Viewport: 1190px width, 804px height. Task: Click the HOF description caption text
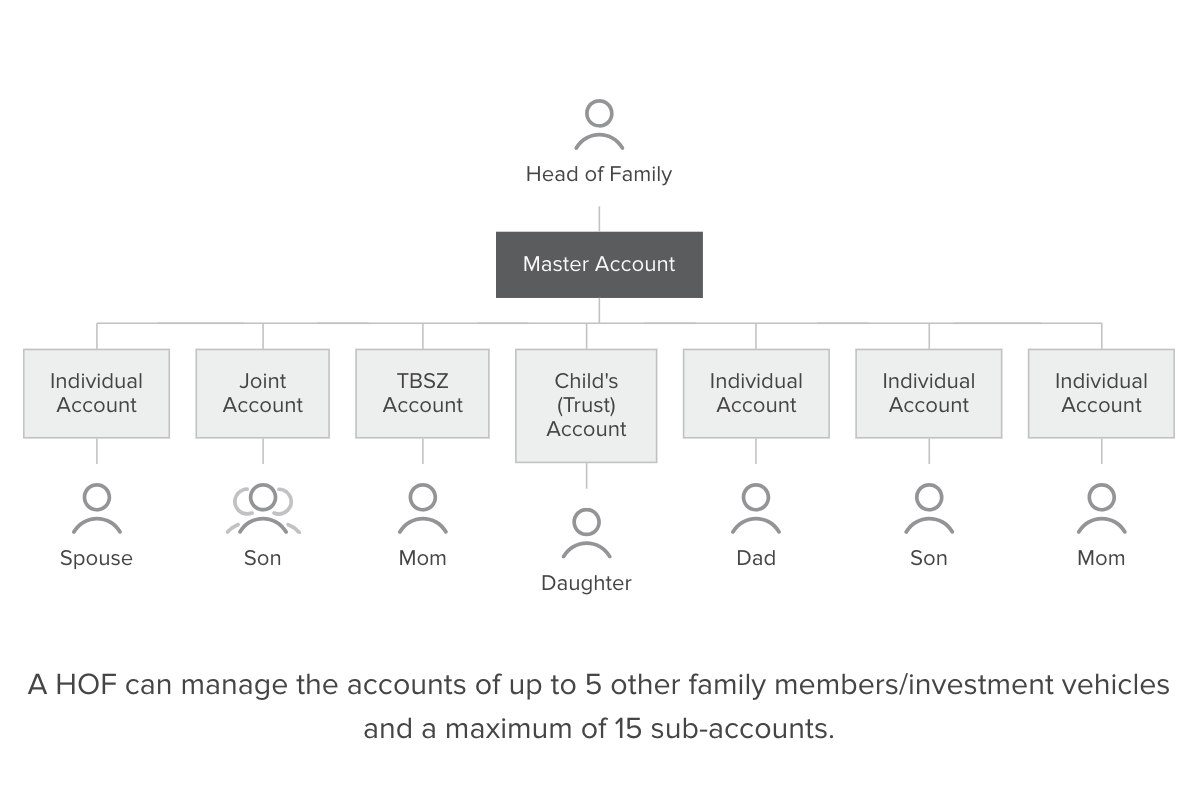click(x=598, y=706)
